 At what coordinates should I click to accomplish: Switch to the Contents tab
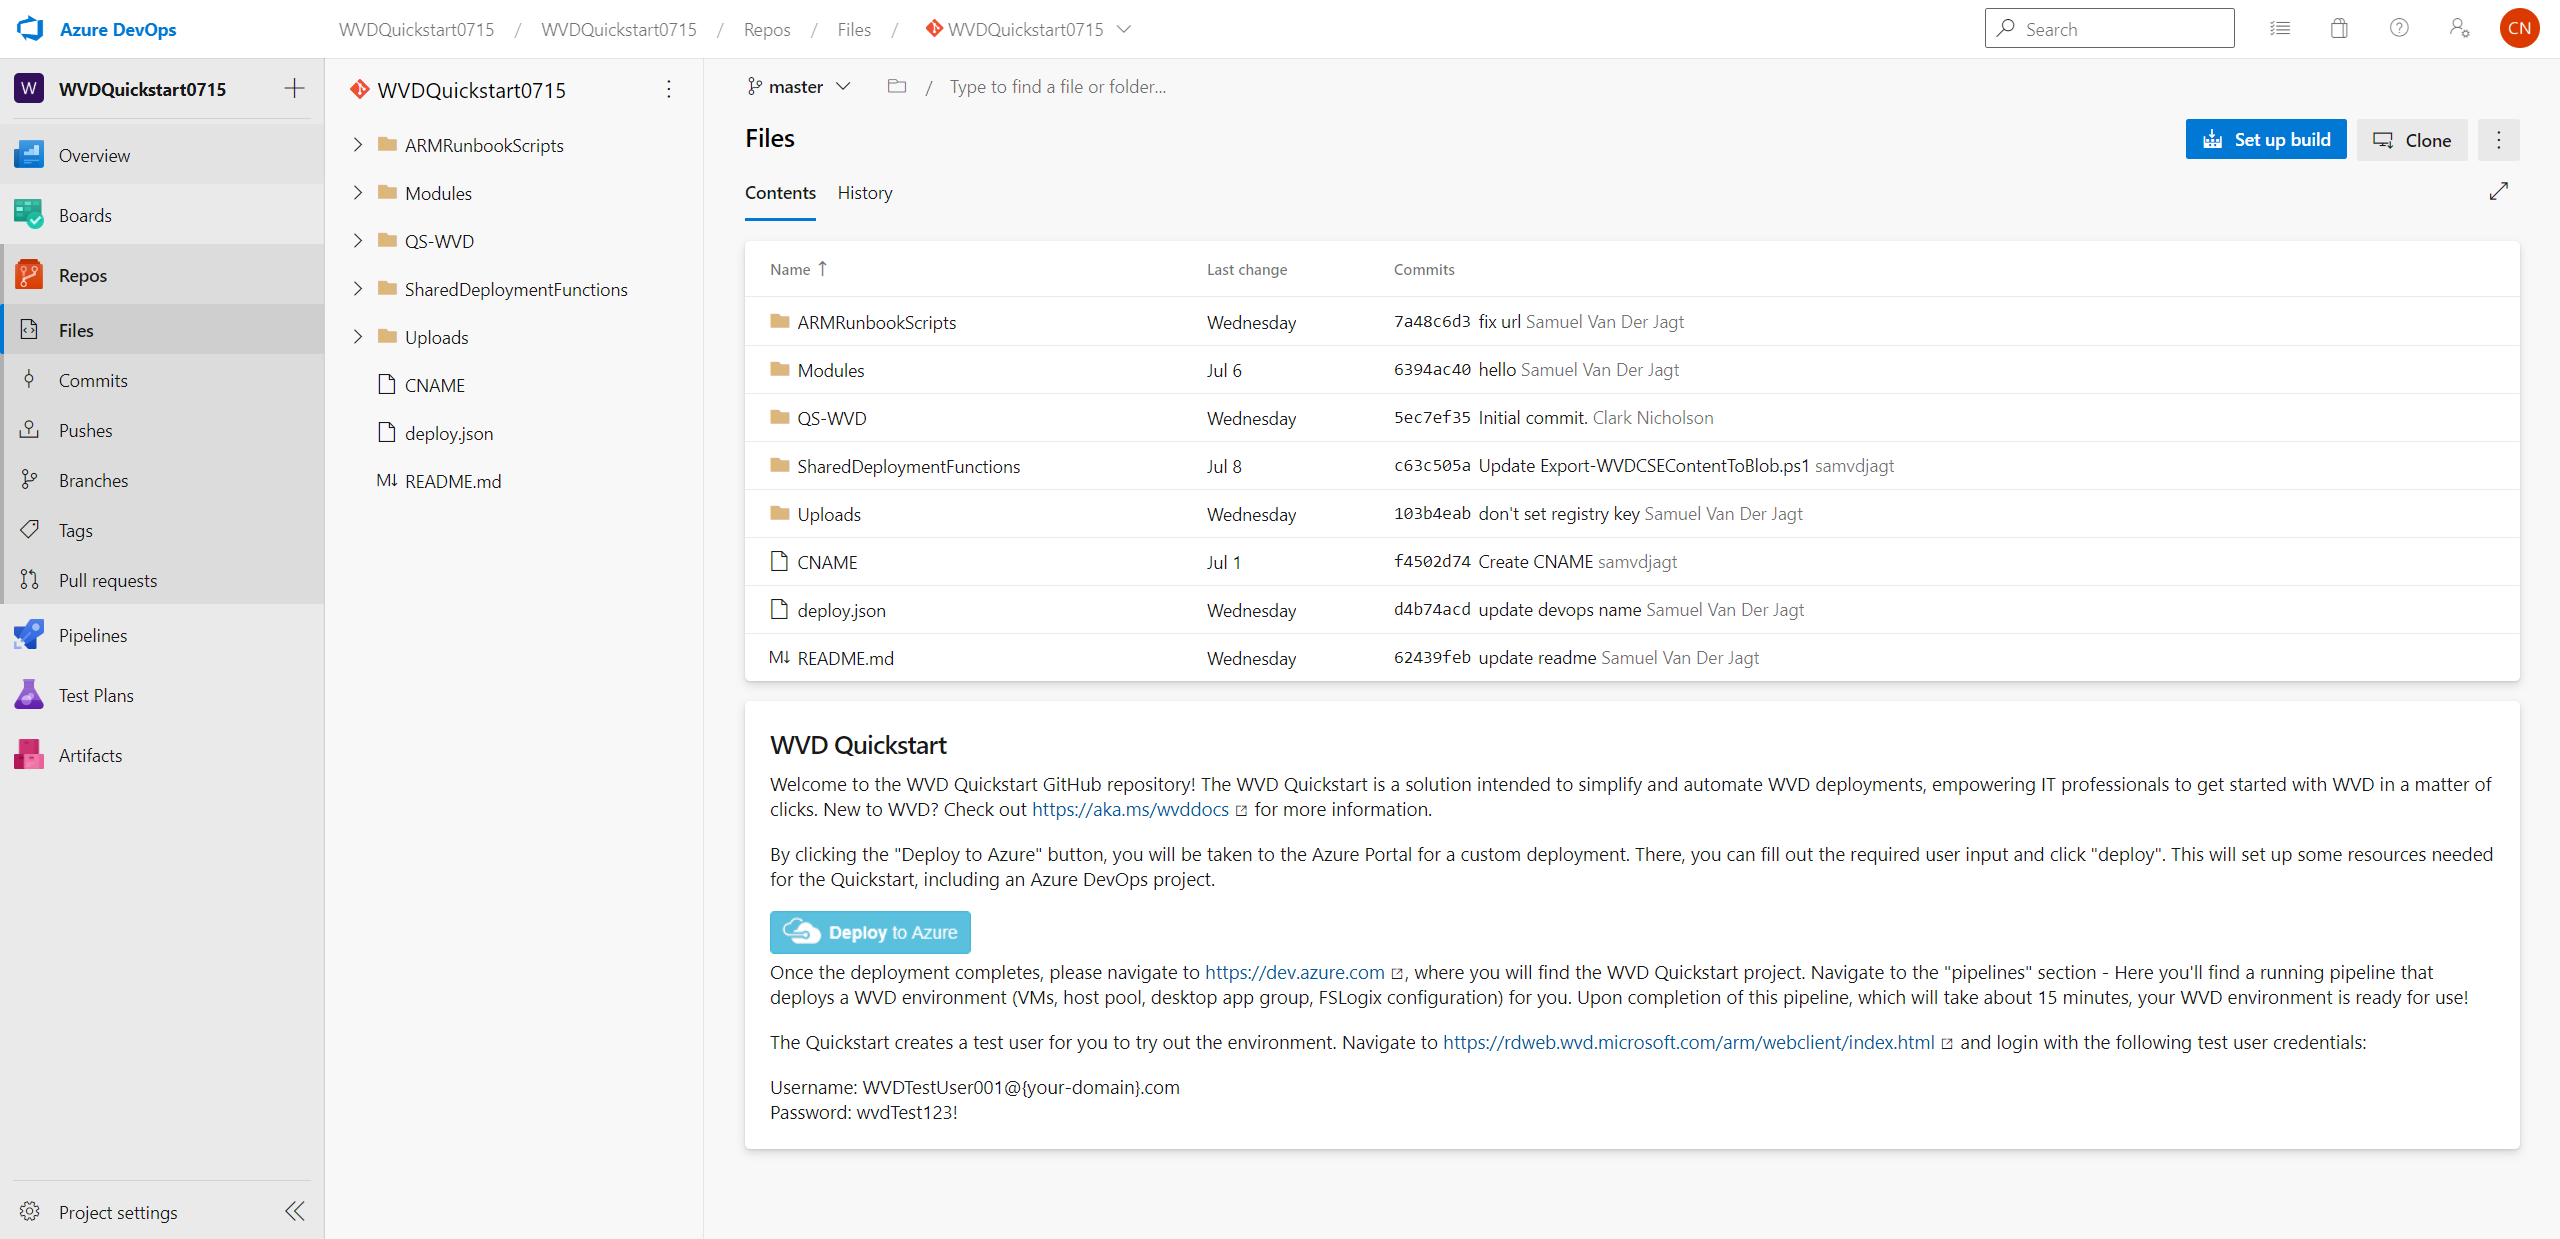point(780,192)
